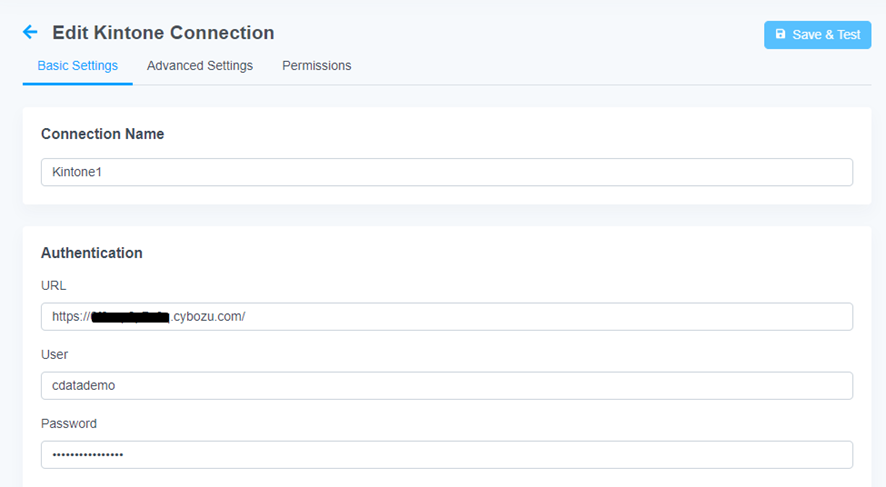Click the URL field label

[54, 285]
